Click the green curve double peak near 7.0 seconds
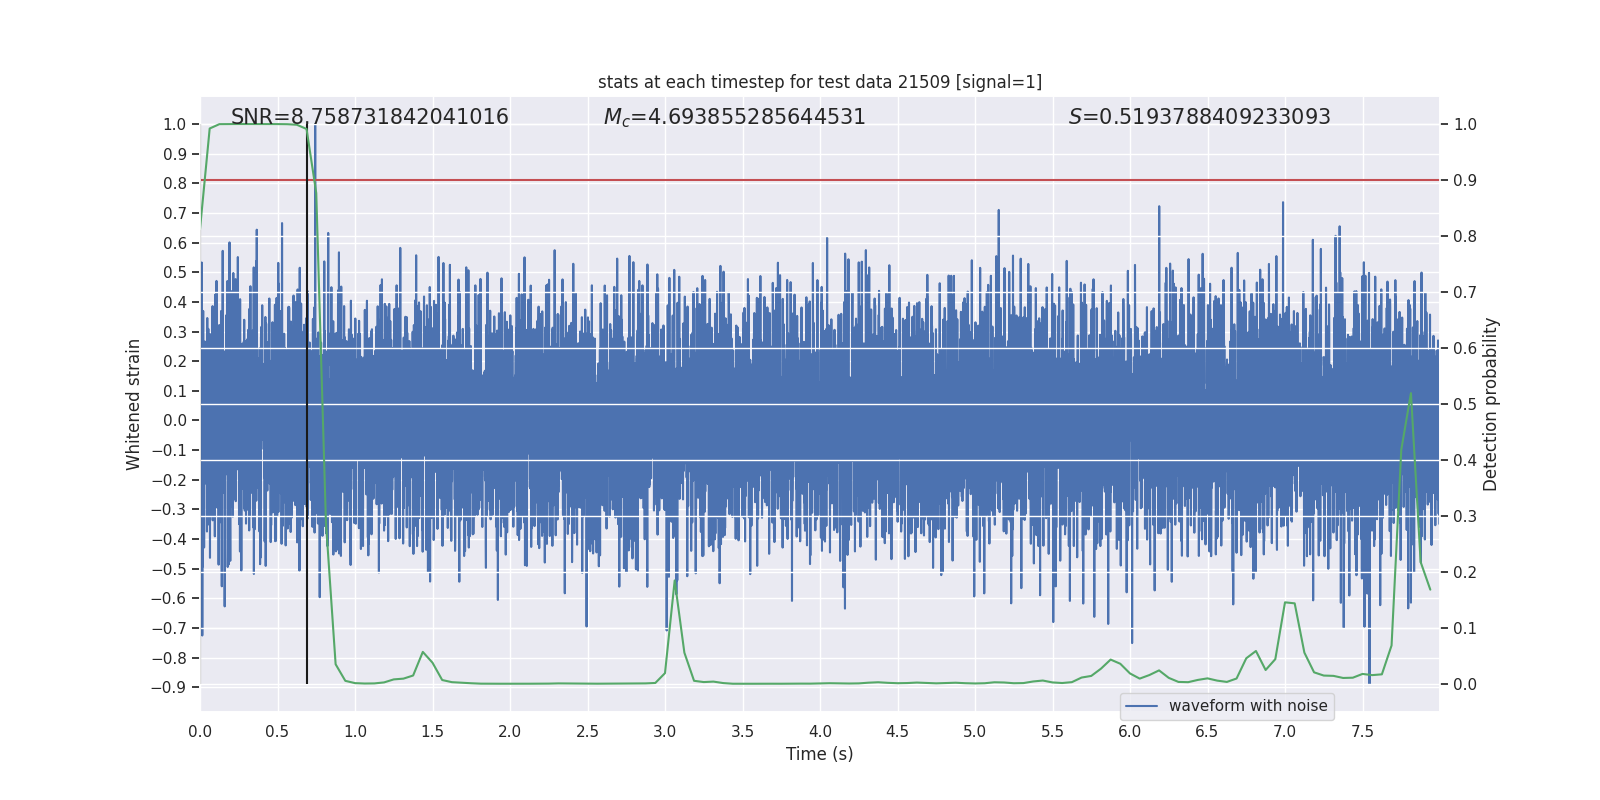Image resolution: width=1600 pixels, height=800 pixels. pyautogui.click(x=1288, y=603)
